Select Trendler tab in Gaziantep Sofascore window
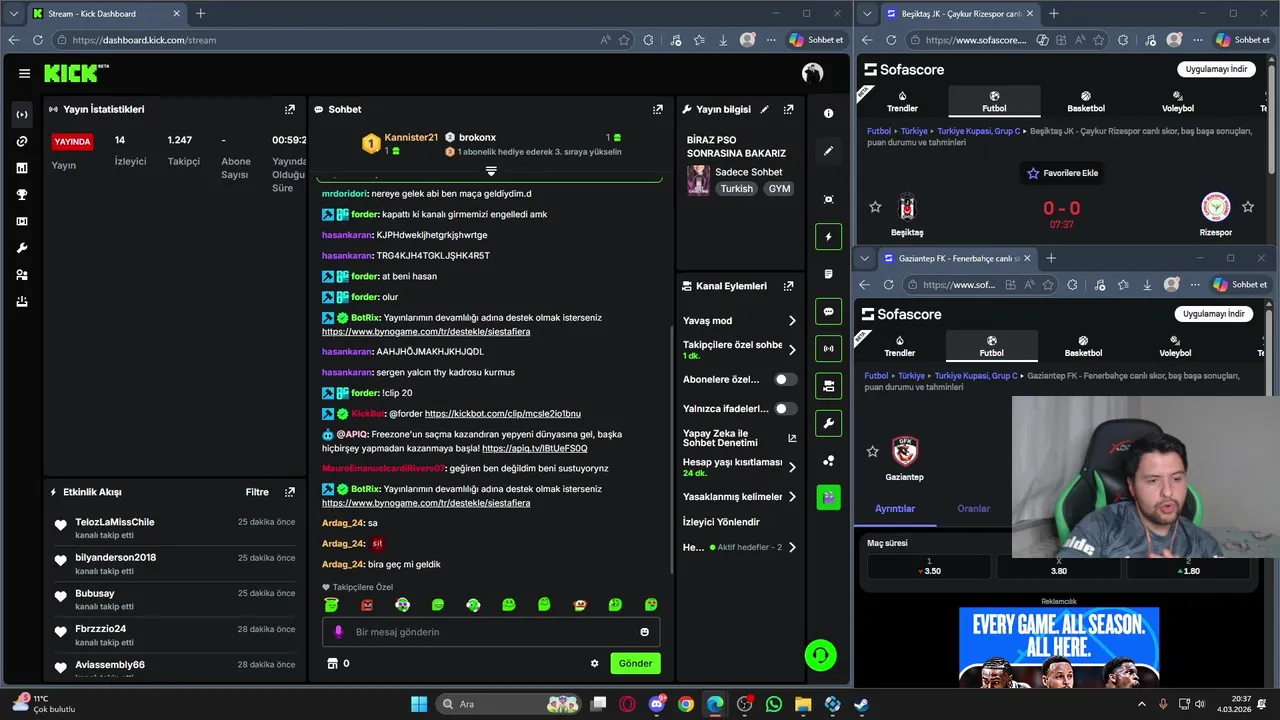This screenshot has width=1280, height=720. pos(900,346)
